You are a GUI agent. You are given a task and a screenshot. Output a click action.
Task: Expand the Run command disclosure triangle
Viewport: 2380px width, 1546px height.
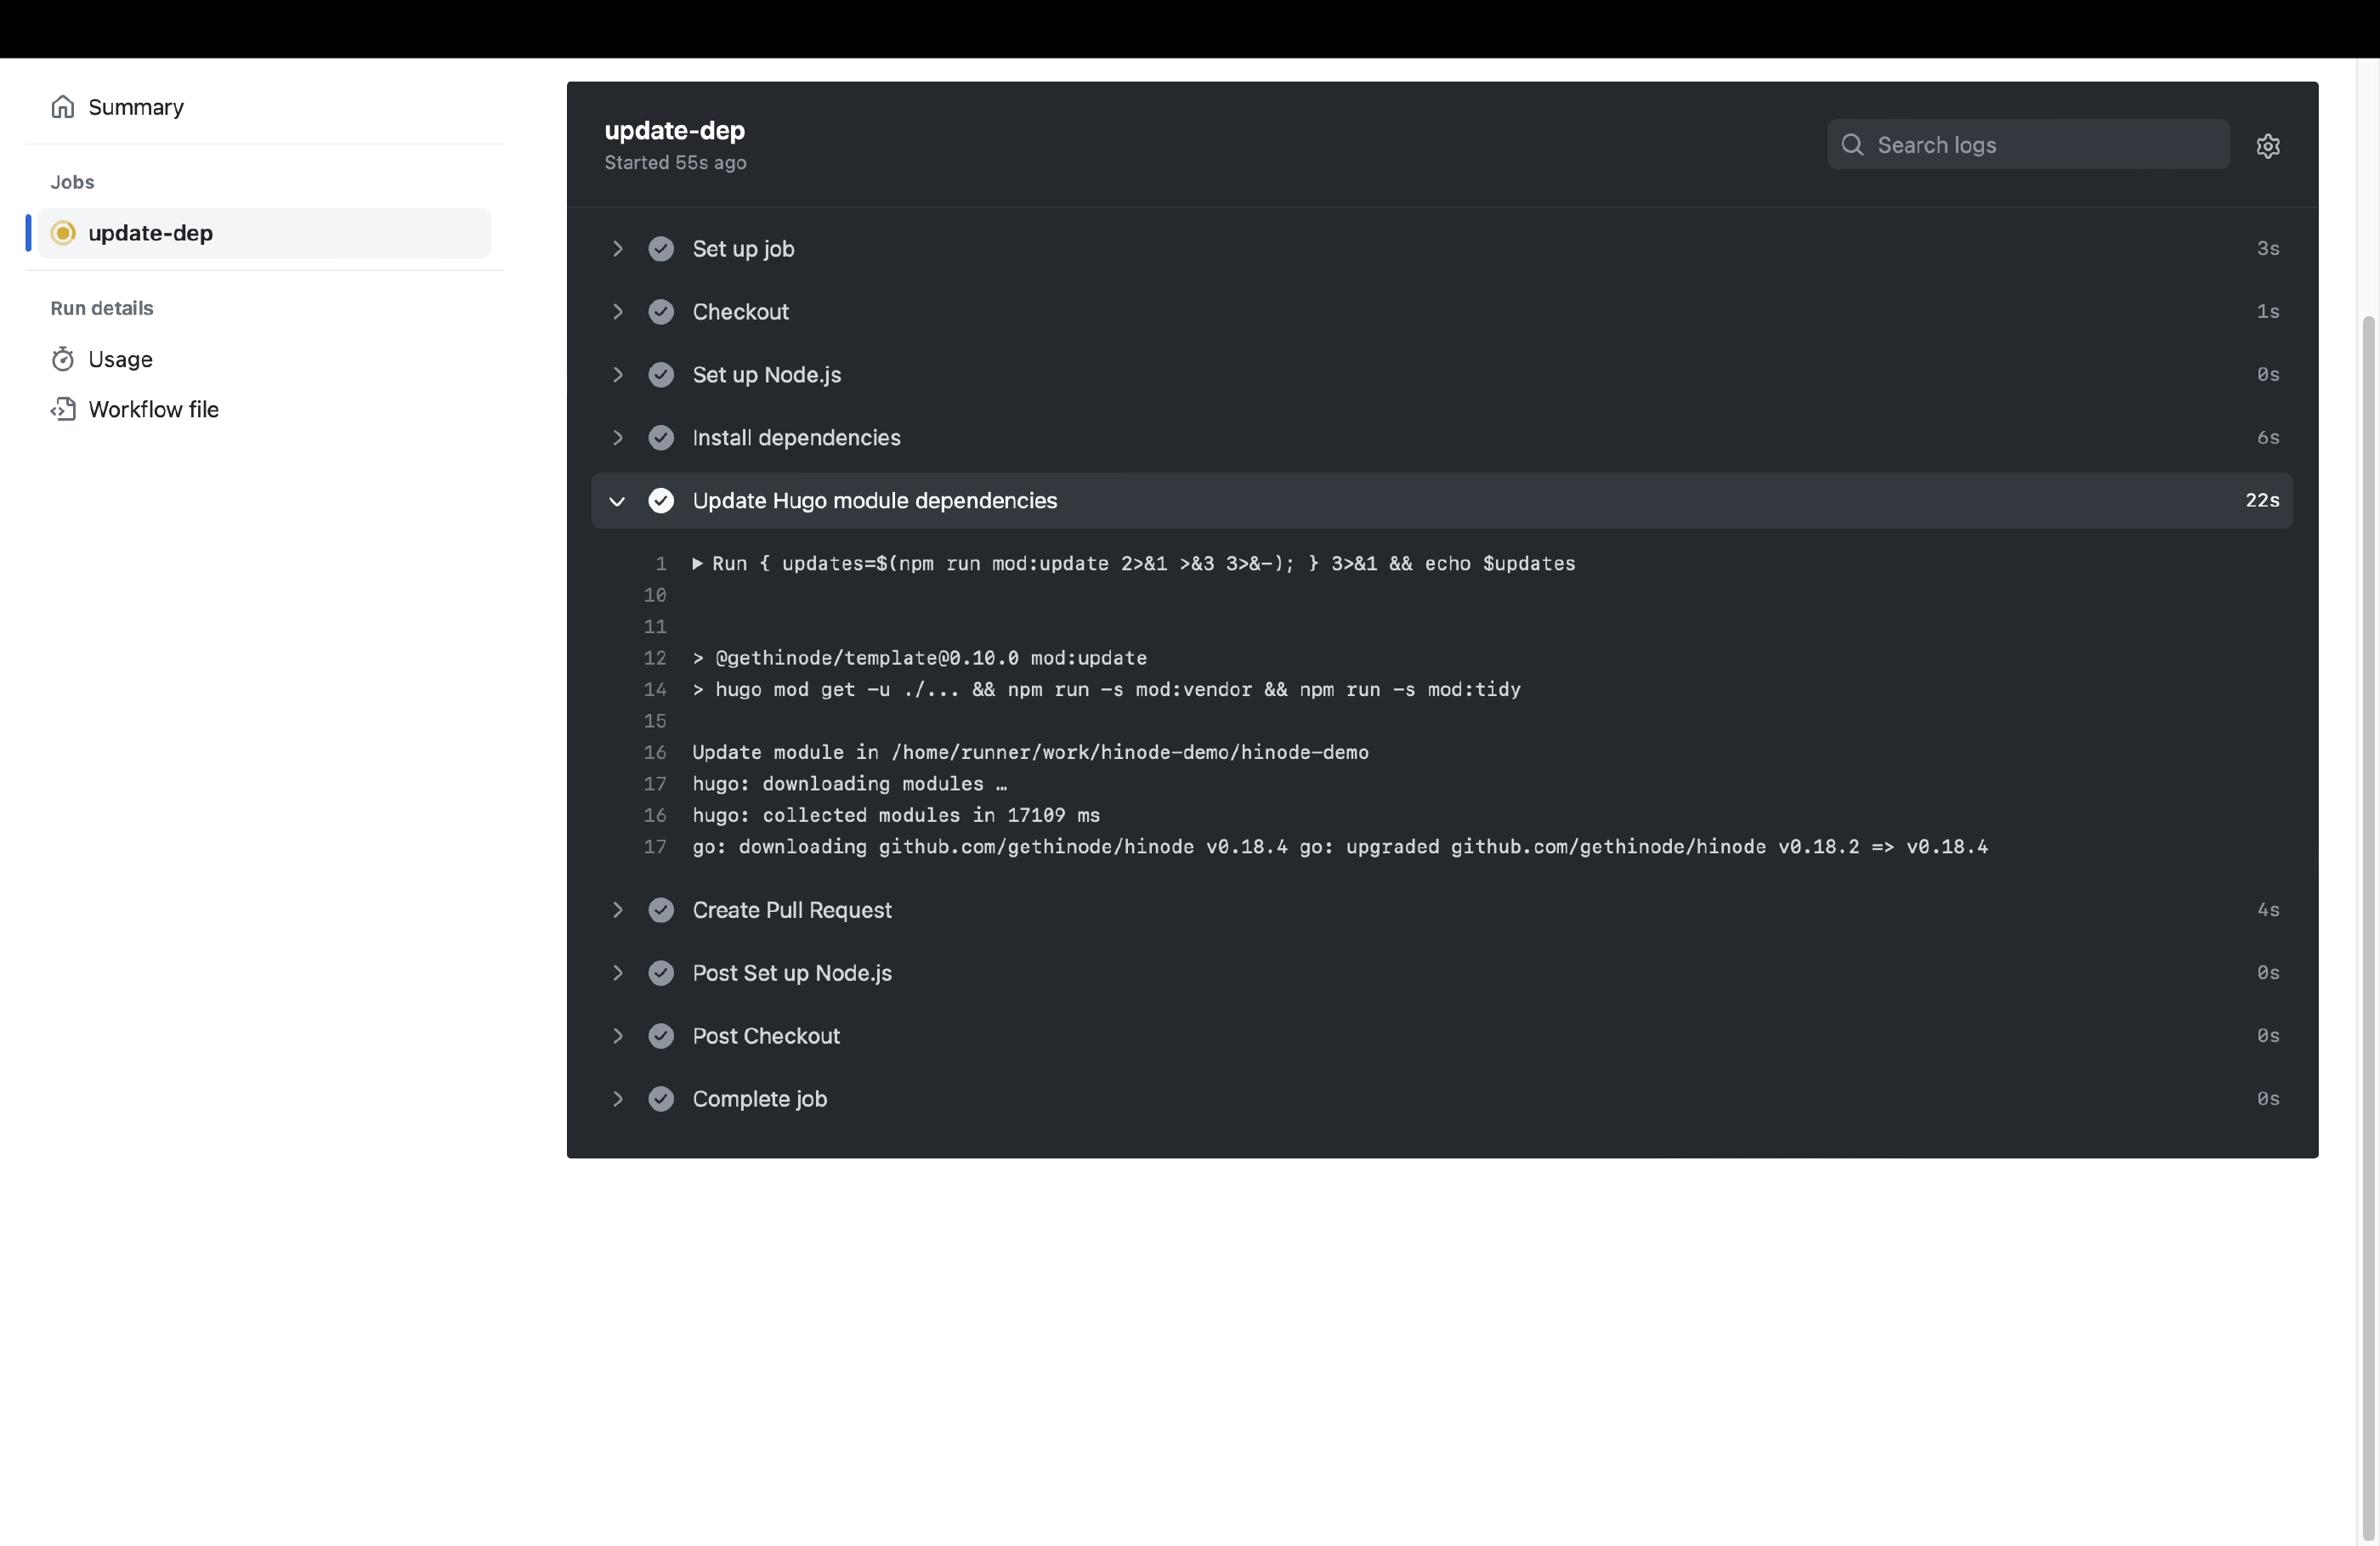(698, 564)
